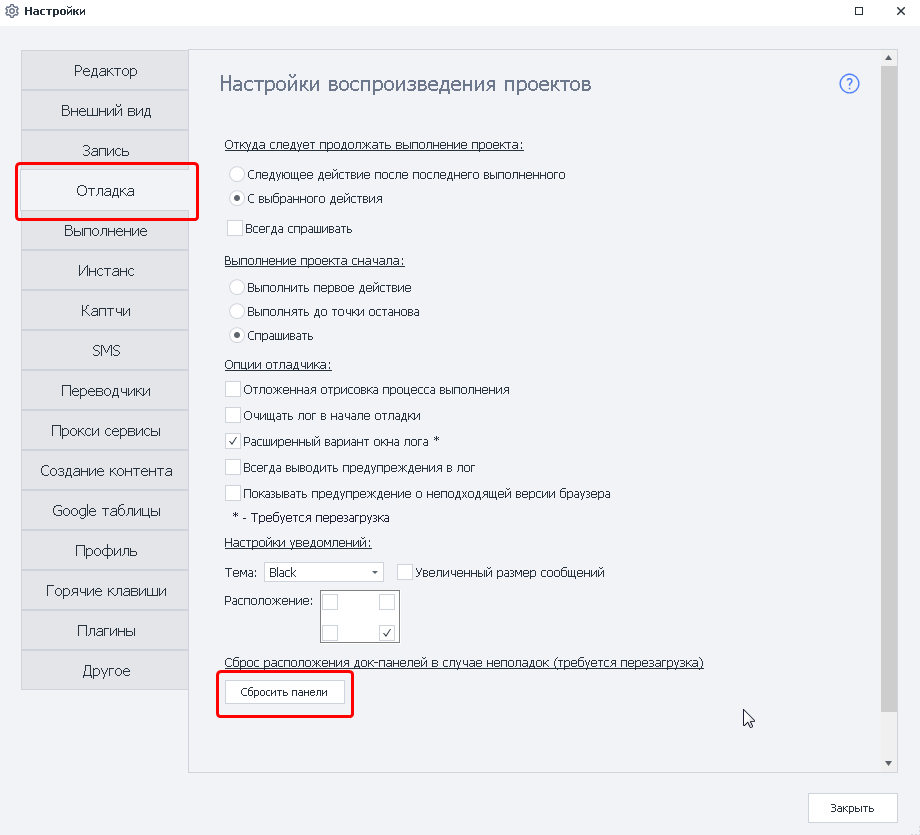
Task: Open the 'Редактор' settings tab
Action: coord(105,71)
